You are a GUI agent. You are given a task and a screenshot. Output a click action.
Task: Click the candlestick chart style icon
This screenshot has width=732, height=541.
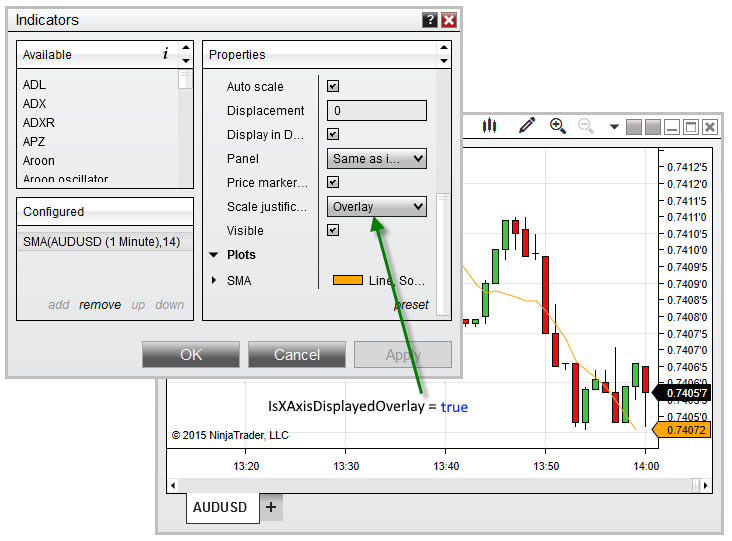pyautogui.click(x=490, y=126)
